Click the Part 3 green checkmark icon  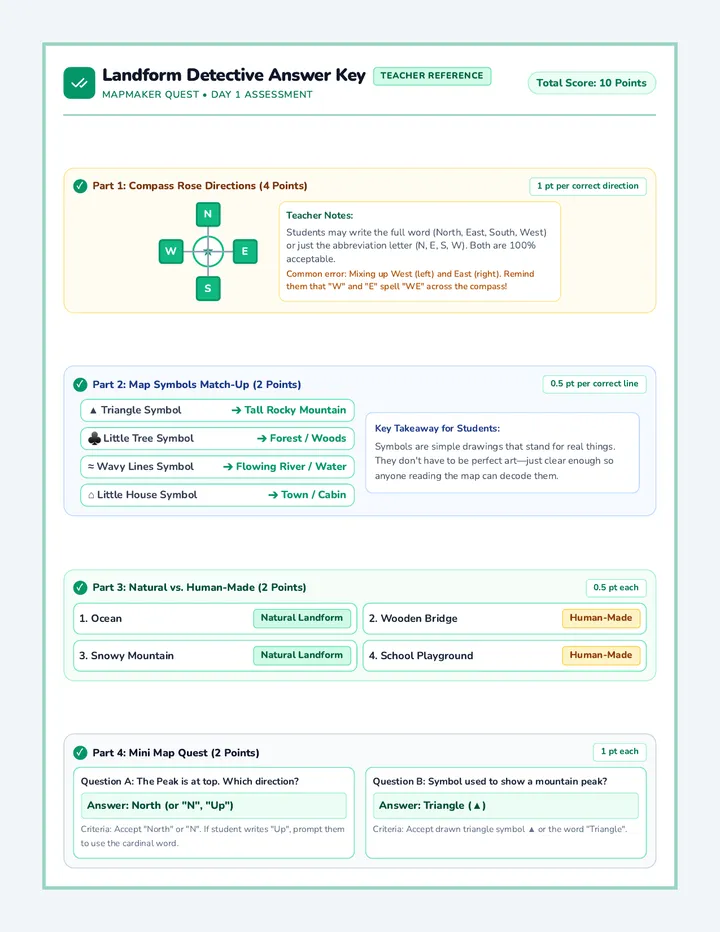coord(80,588)
